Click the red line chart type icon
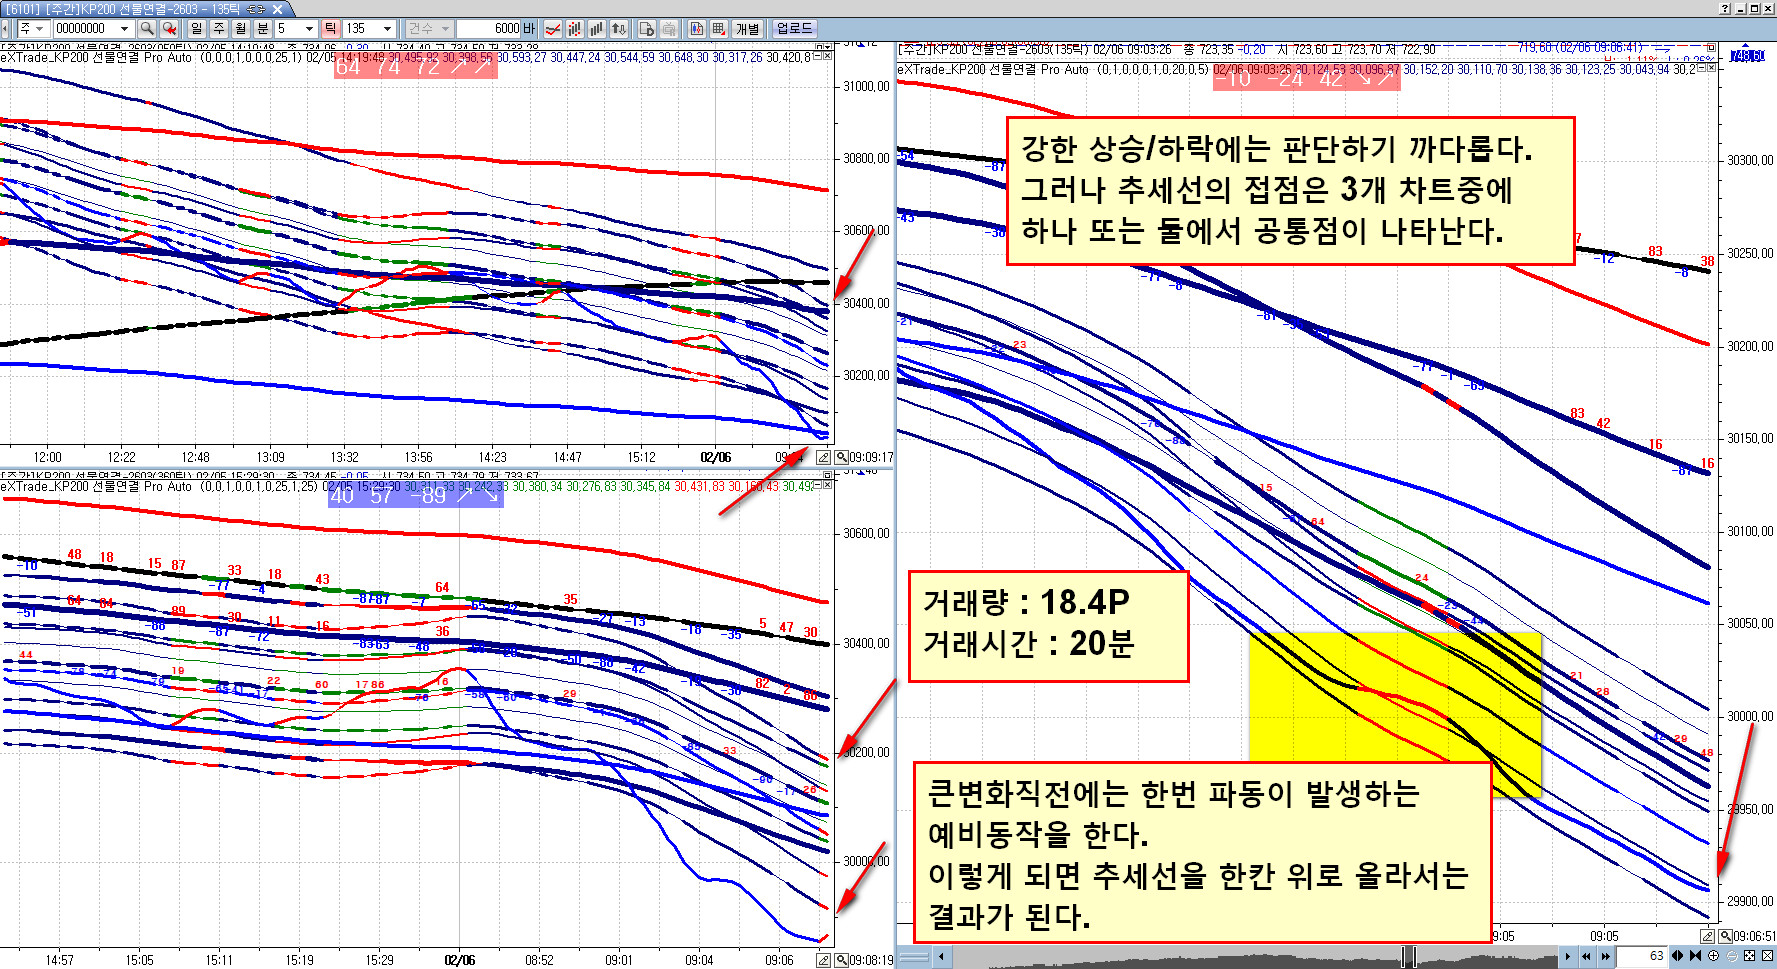This screenshot has width=1777, height=969. point(552,29)
